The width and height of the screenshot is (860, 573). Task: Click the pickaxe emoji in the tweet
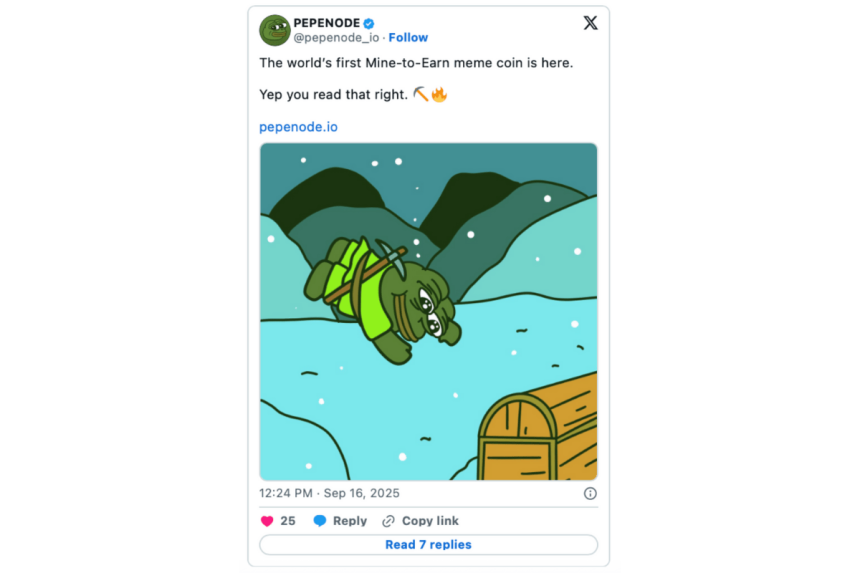click(421, 95)
